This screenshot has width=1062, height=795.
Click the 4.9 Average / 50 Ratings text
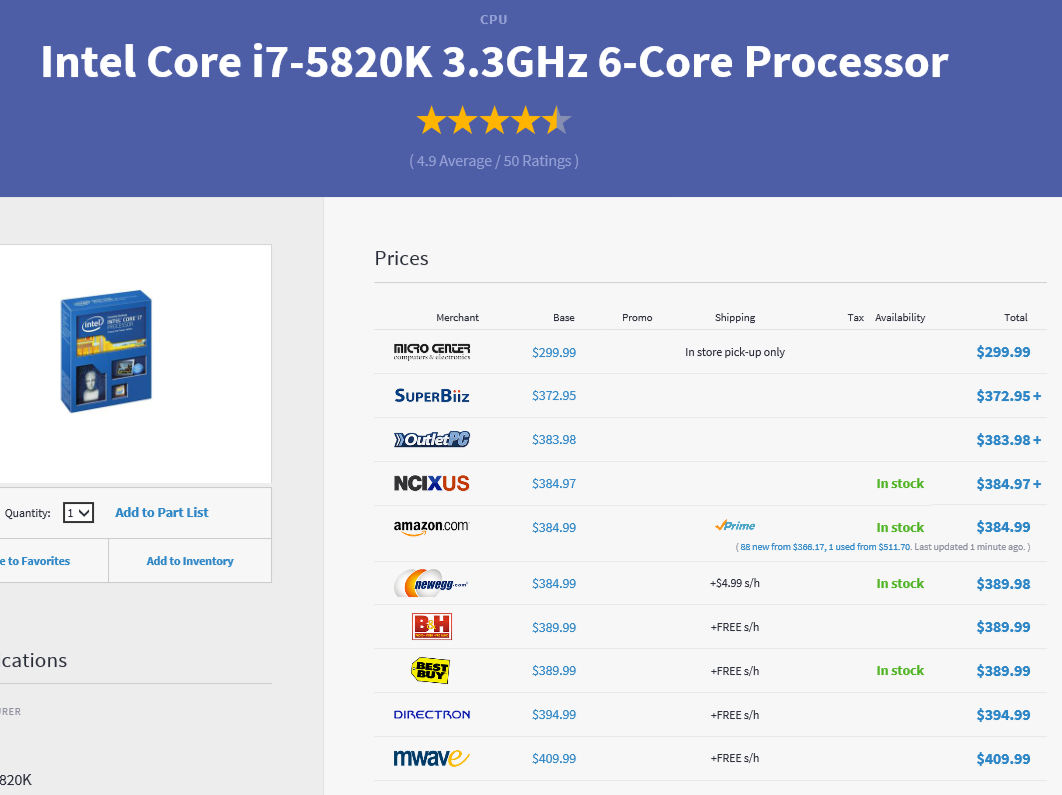coord(494,161)
